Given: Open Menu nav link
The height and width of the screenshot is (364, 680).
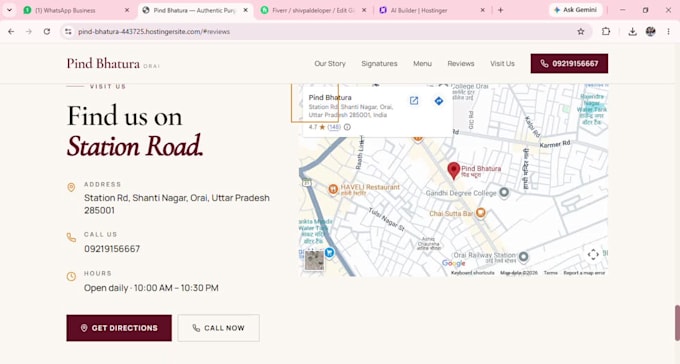Looking at the screenshot, I should (422, 63).
